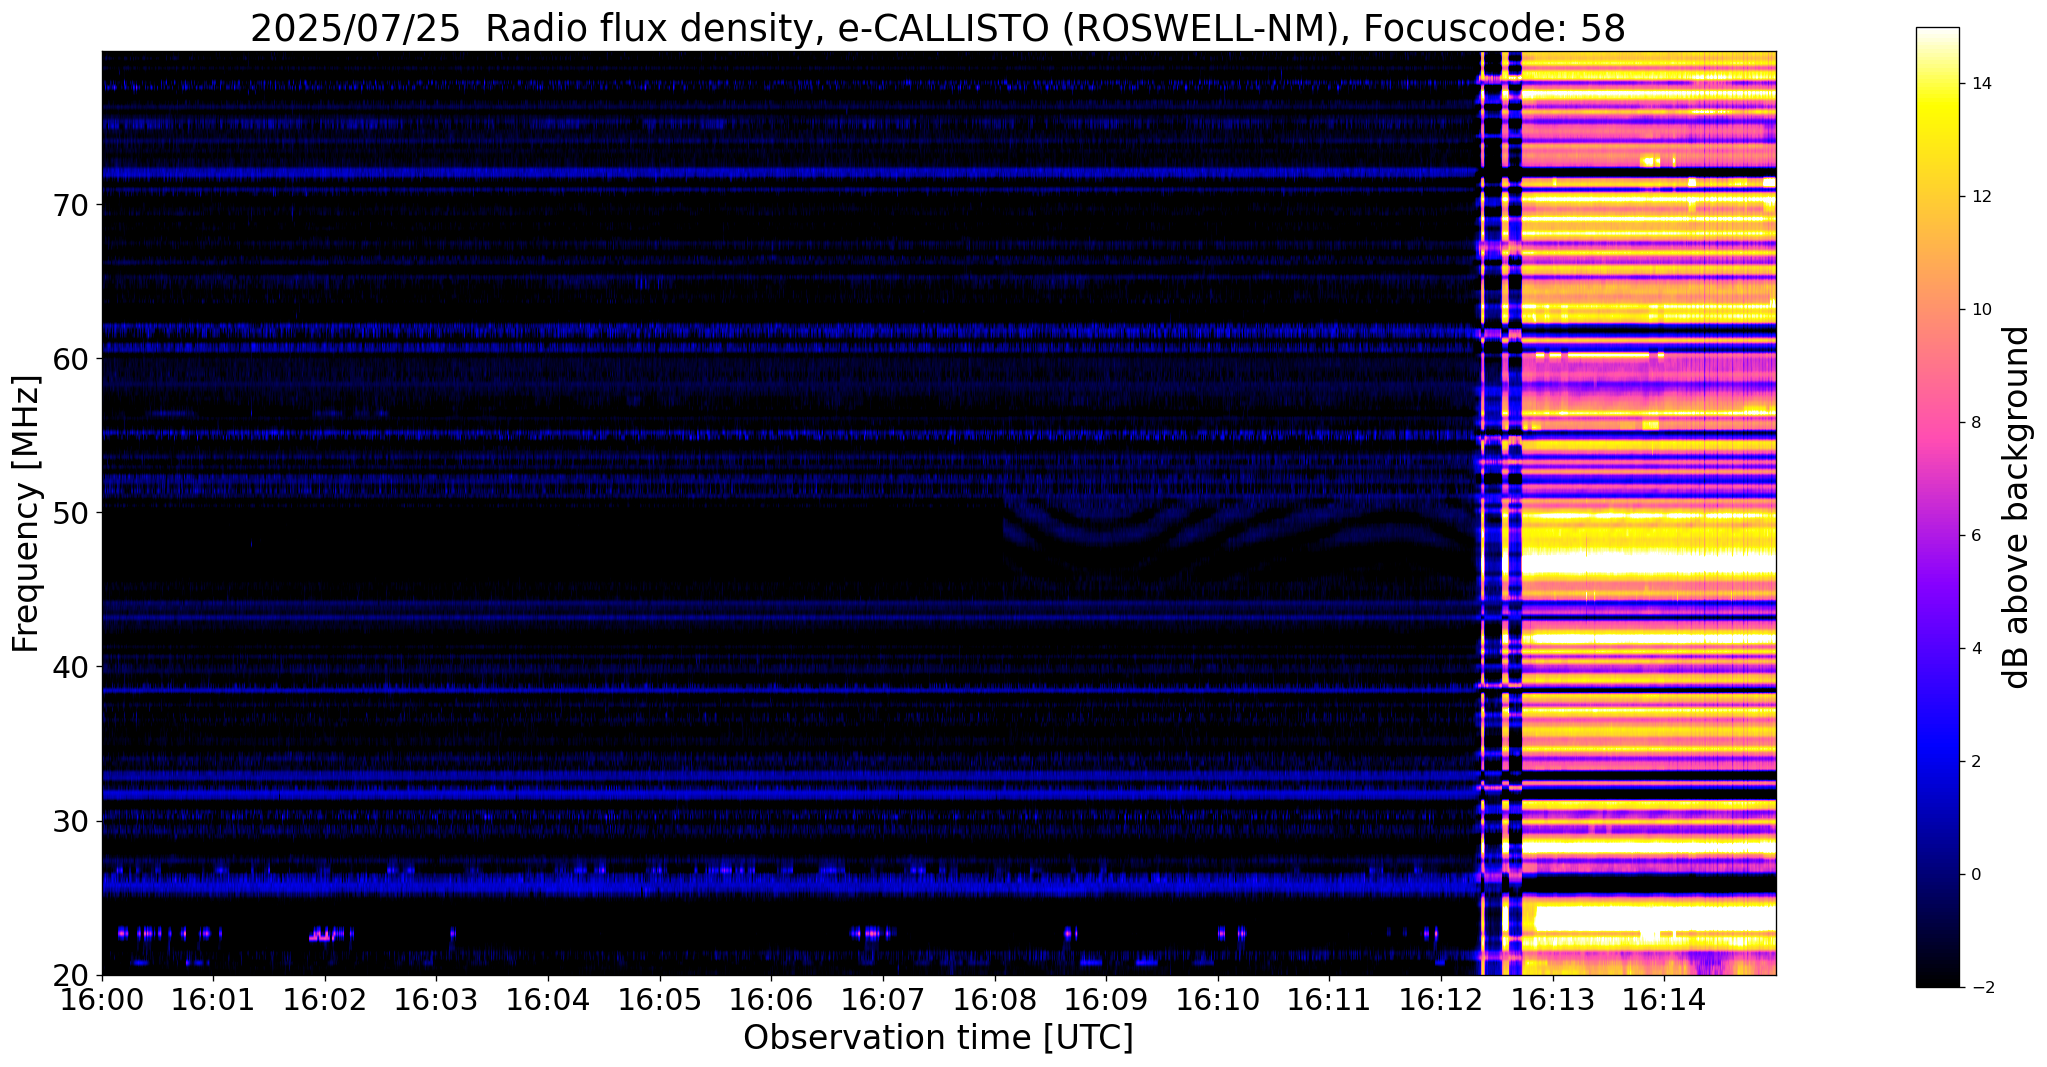Click the 20 MHz frequency tick label
This screenshot has width=2047, height=1067.
click(x=71, y=976)
